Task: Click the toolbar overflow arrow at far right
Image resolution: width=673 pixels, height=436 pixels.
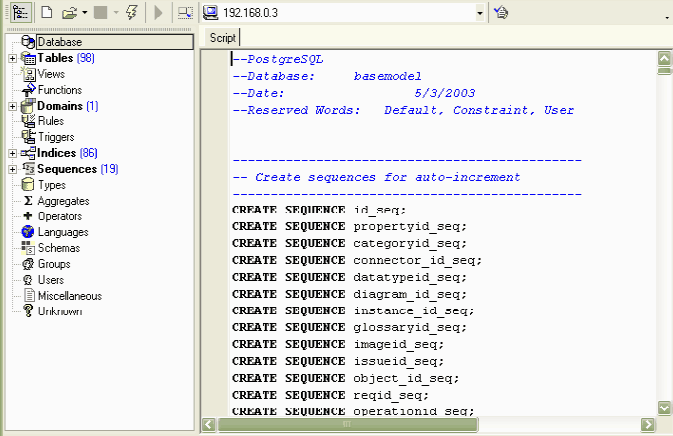Action: pos(667,17)
